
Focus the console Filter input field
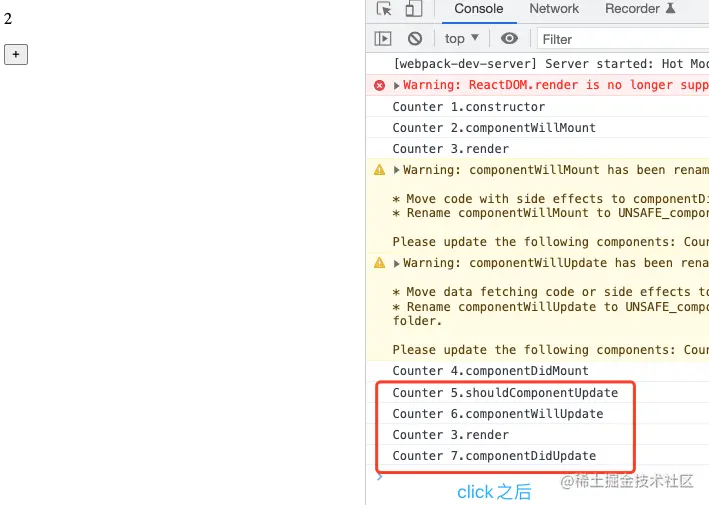click(x=623, y=39)
